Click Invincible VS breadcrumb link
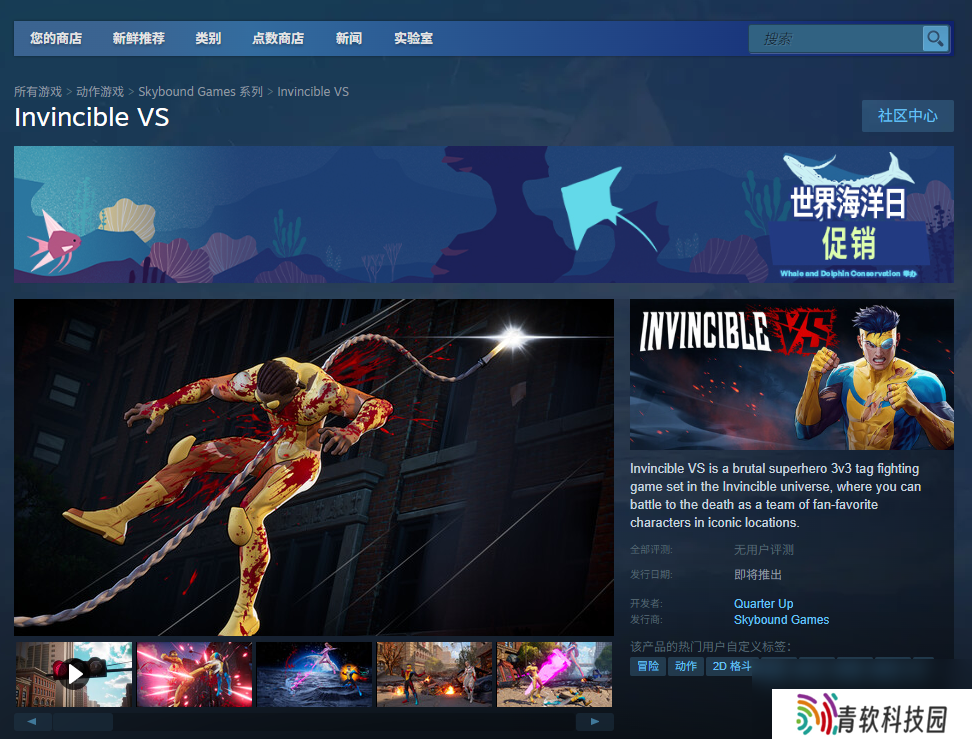This screenshot has width=972, height=739. point(313,92)
